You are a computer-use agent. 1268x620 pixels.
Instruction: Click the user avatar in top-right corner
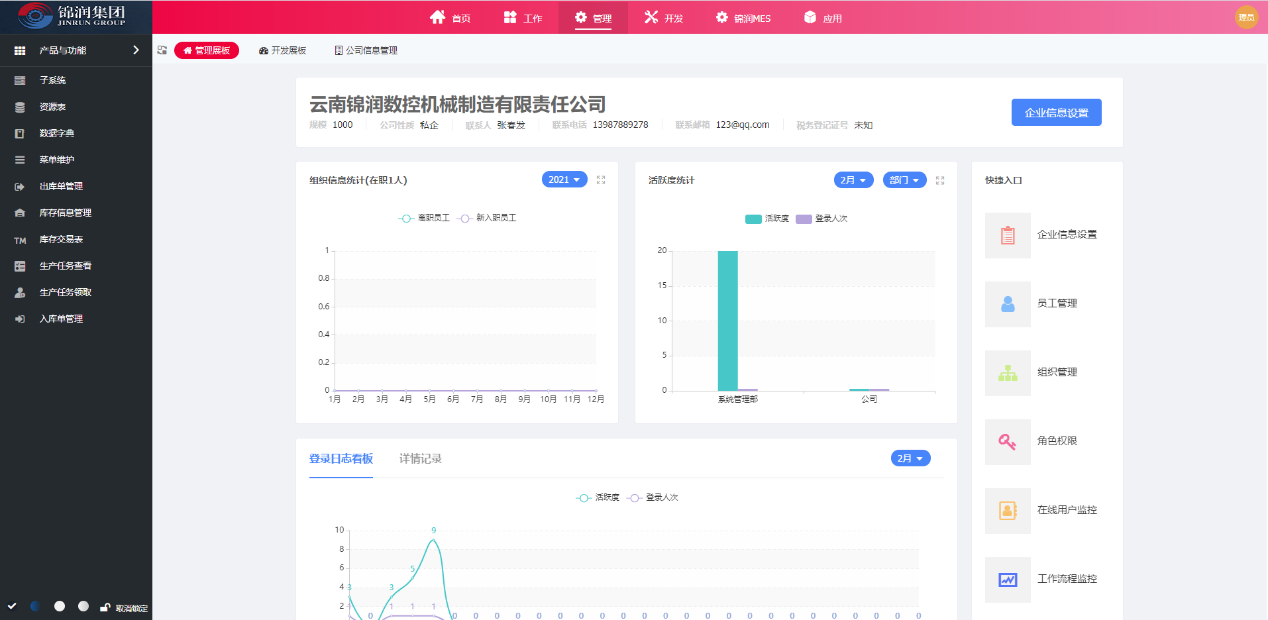(1246, 17)
